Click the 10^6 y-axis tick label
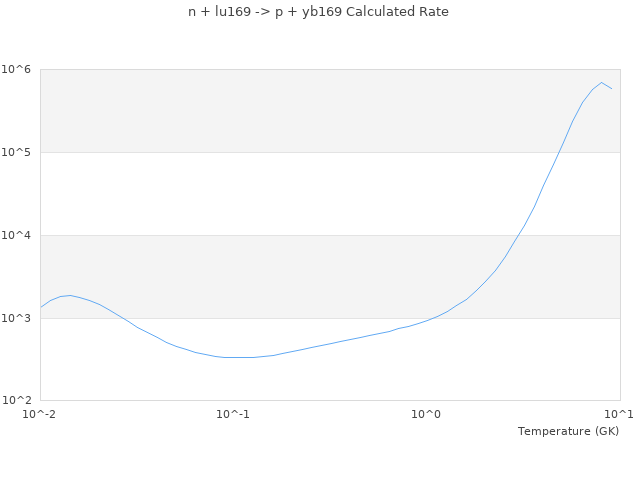This screenshot has height=480, width=640. pos(19,69)
